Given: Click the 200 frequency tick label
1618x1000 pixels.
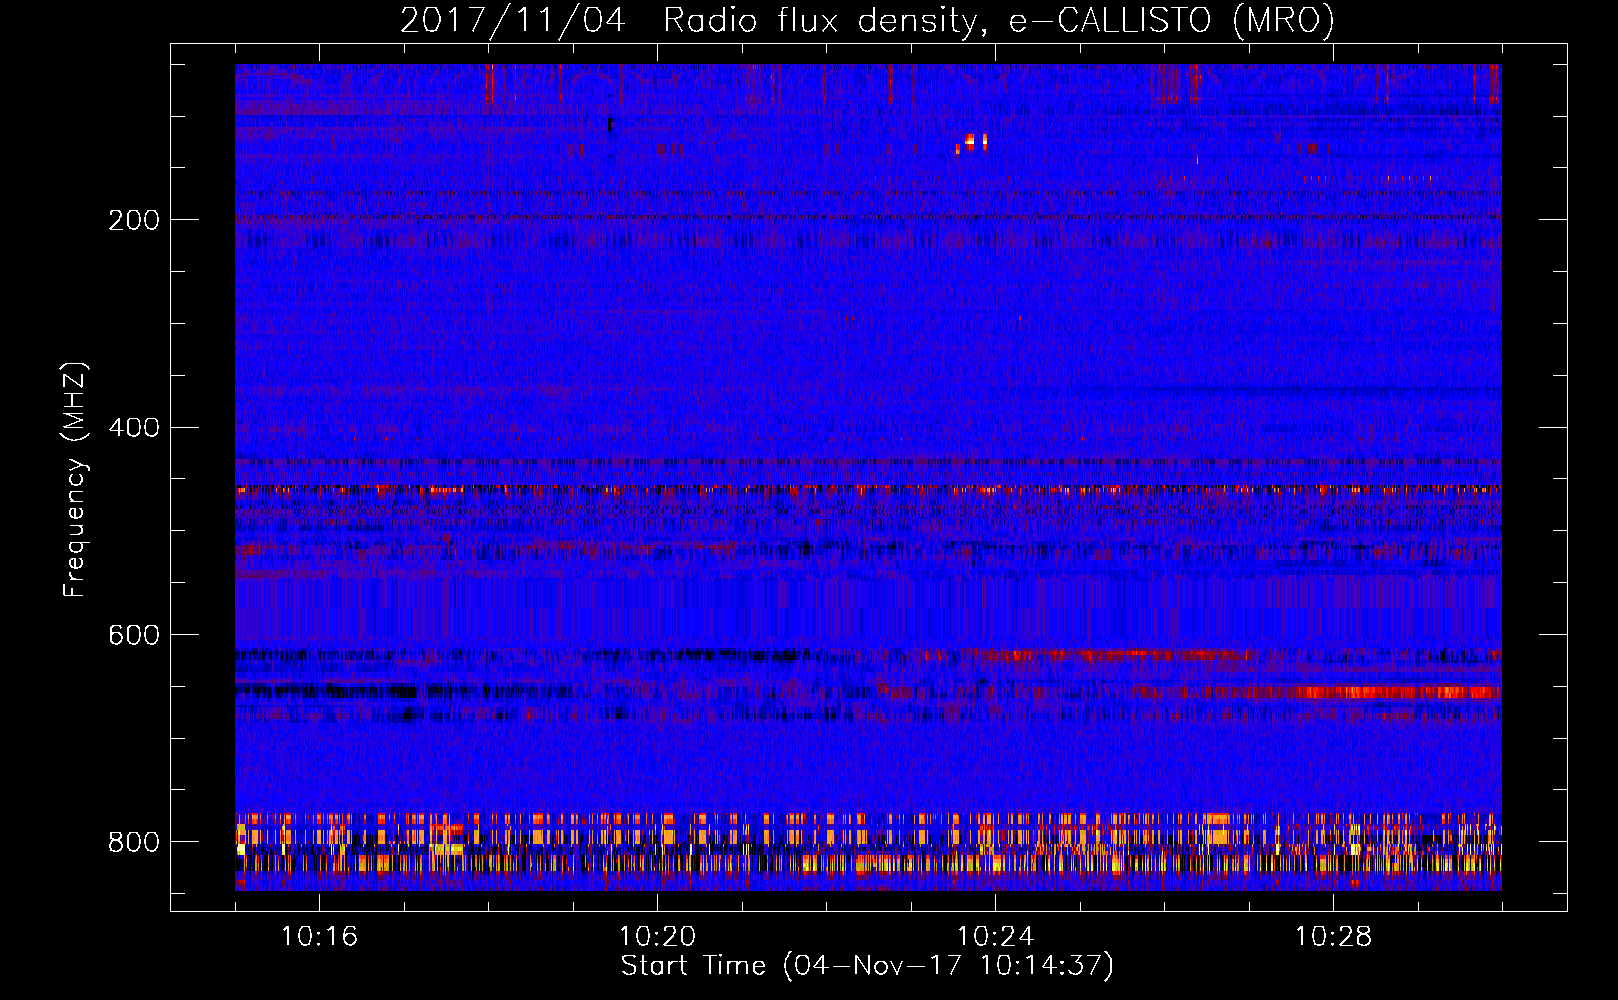Looking at the screenshot, I should [134, 220].
